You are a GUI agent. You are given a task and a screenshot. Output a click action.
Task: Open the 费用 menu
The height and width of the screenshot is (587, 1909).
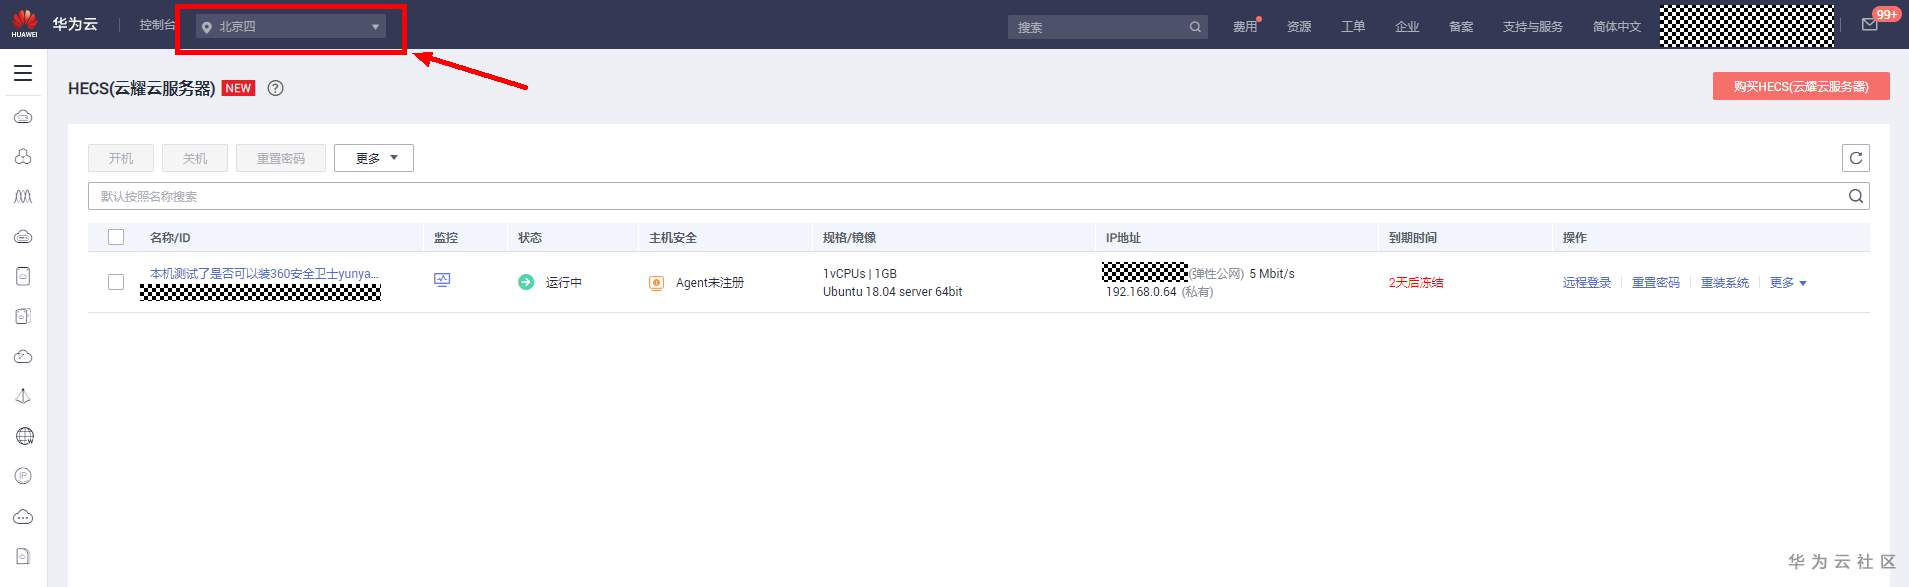coord(1245,27)
